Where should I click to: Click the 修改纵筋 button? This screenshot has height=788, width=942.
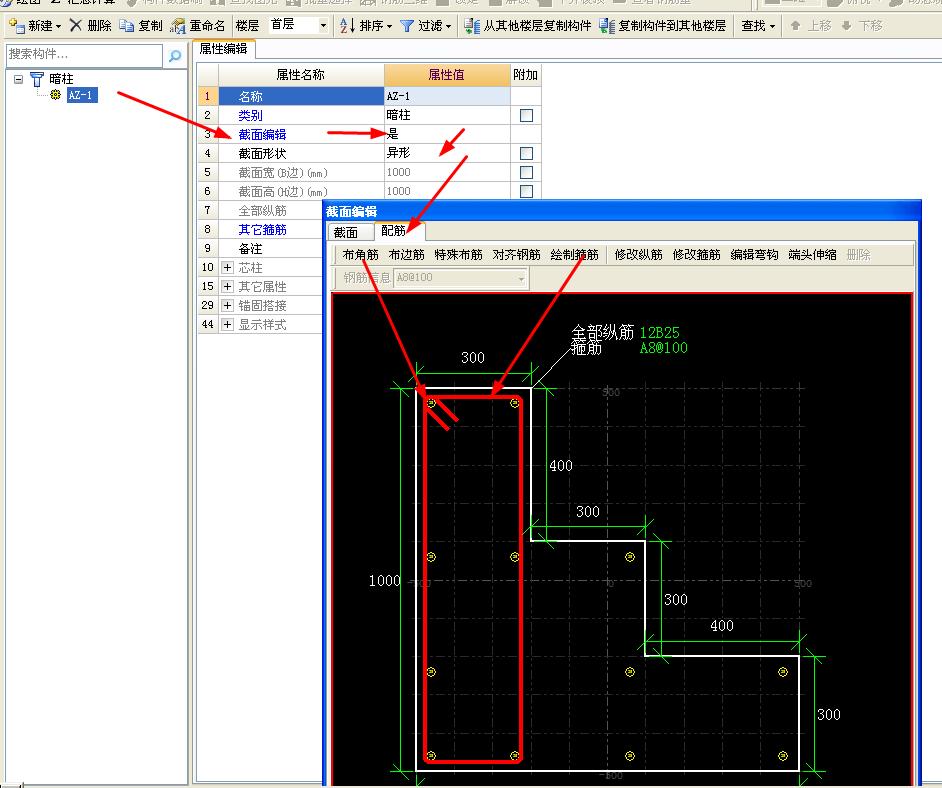click(639, 255)
